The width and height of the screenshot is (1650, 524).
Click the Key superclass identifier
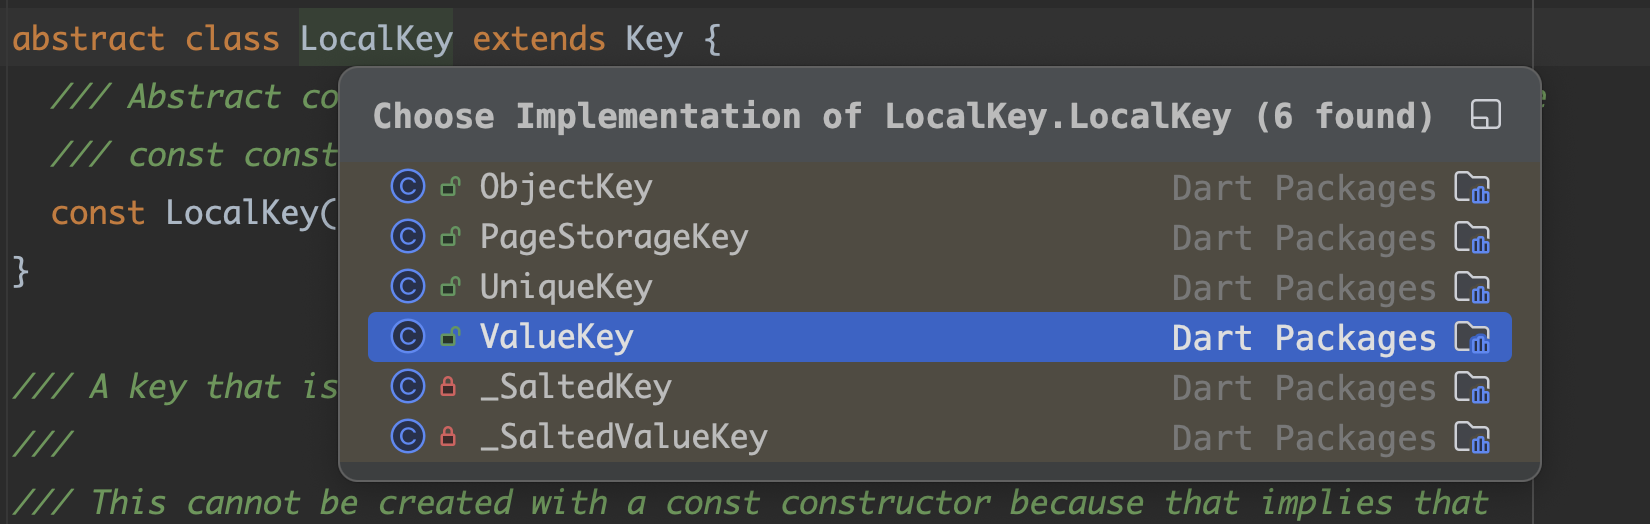tap(654, 38)
